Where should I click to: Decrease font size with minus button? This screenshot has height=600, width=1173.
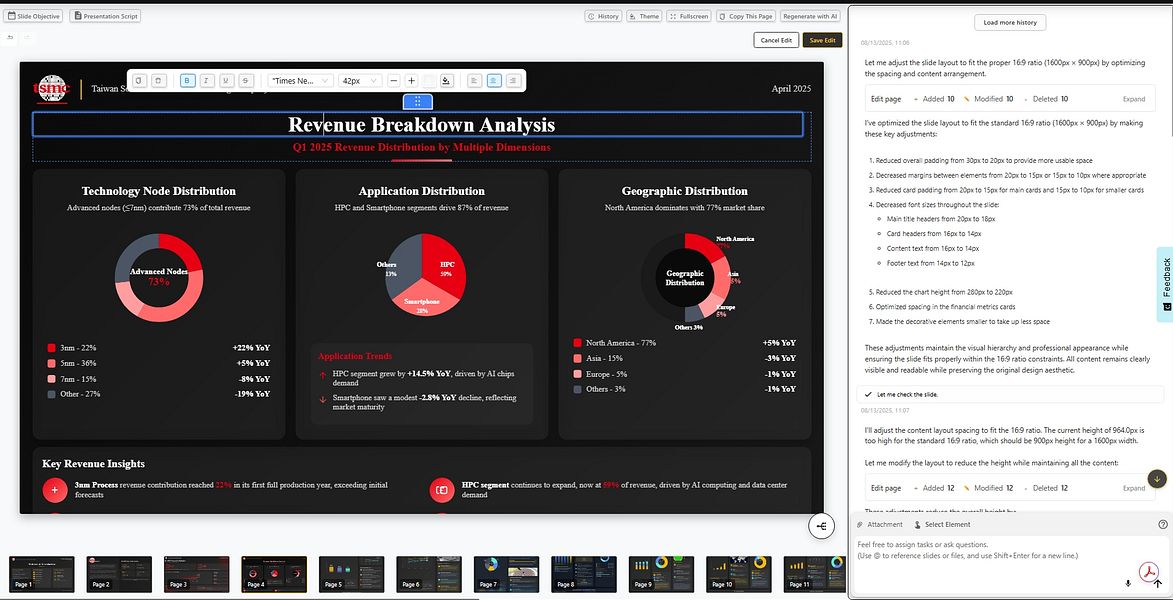pyautogui.click(x=394, y=81)
